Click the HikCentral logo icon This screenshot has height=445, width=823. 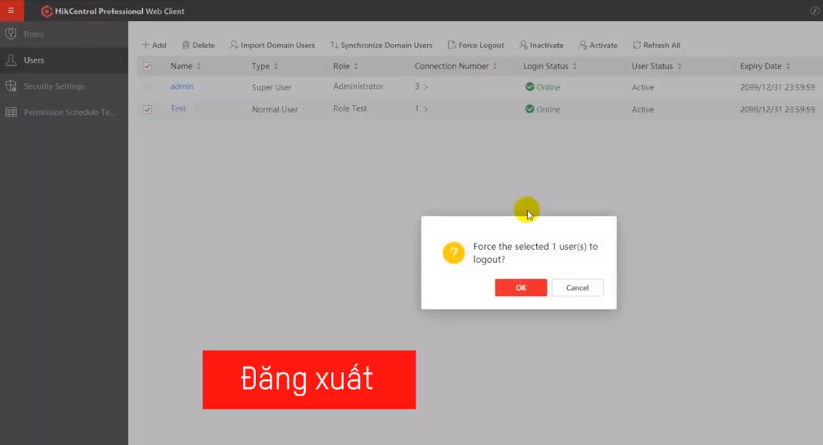coord(47,11)
